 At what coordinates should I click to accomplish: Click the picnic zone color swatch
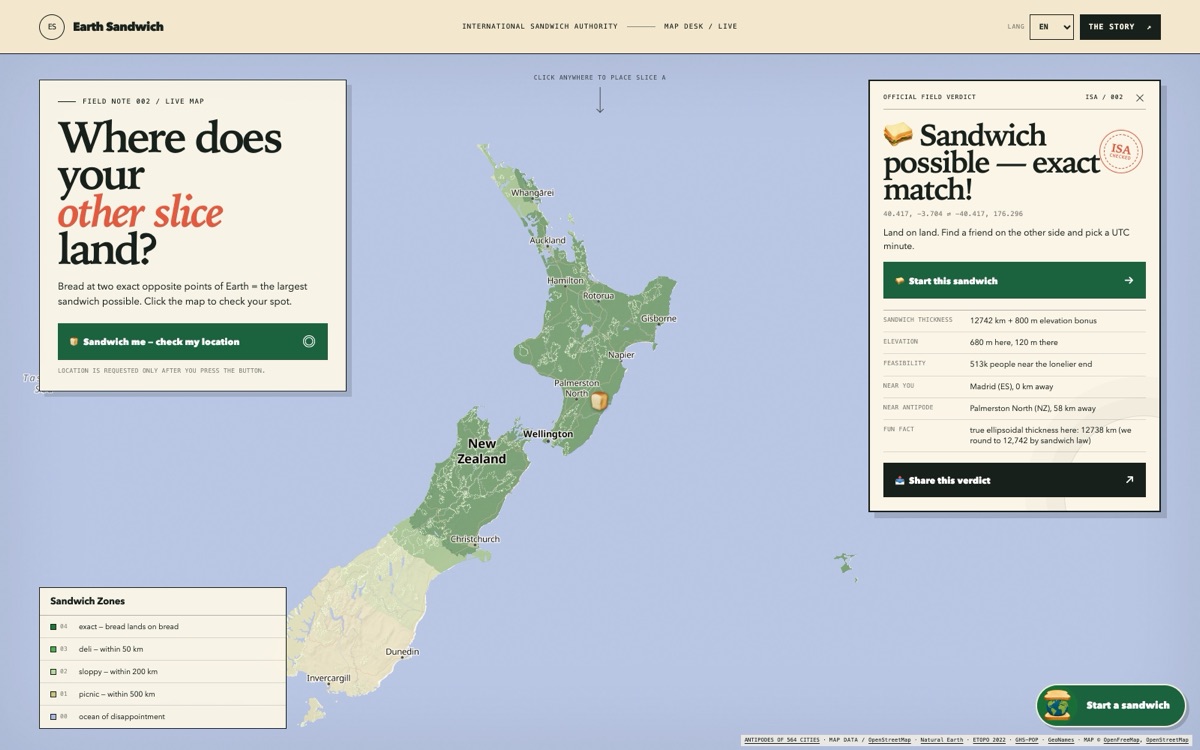point(53,694)
